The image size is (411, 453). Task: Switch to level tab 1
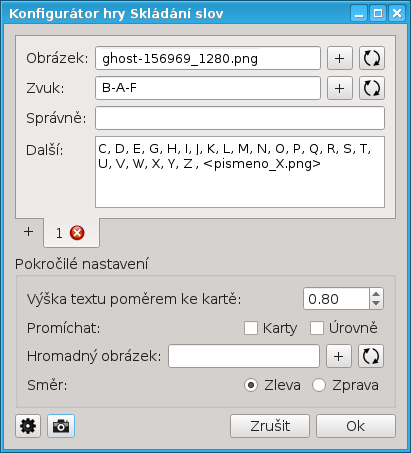(x=59, y=233)
